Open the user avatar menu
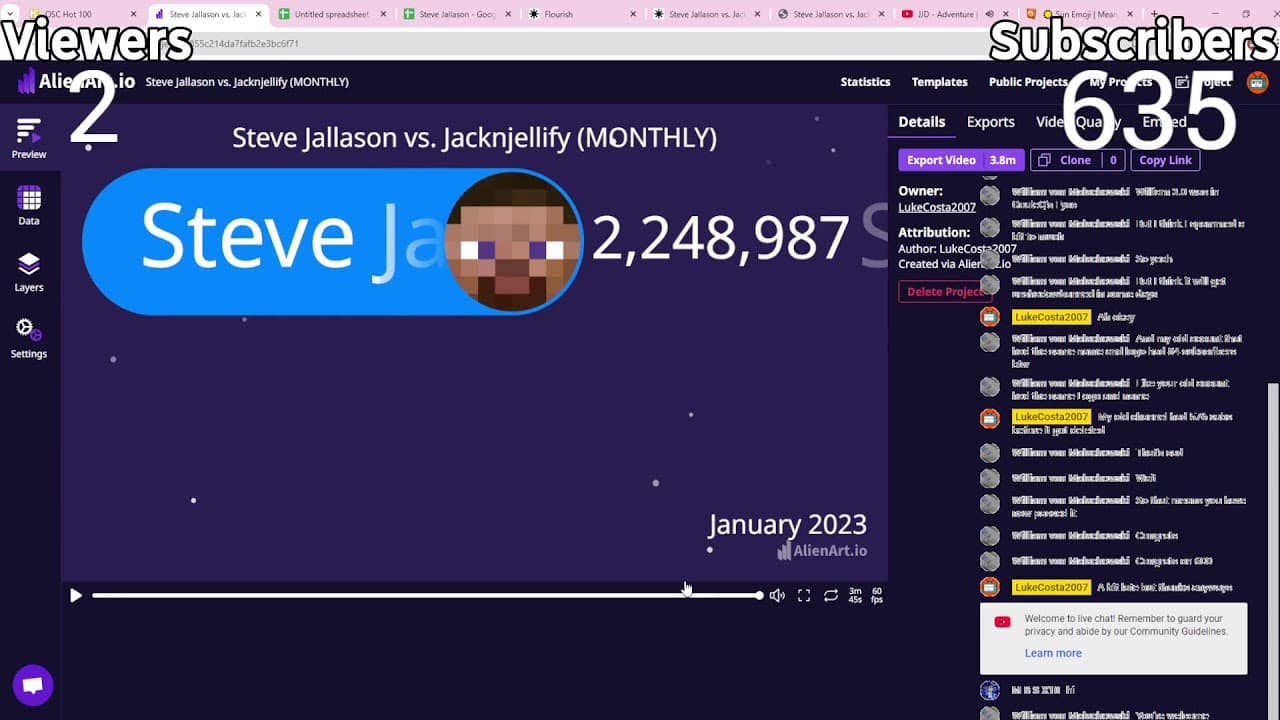Image resolution: width=1280 pixels, height=720 pixels. point(1258,82)
